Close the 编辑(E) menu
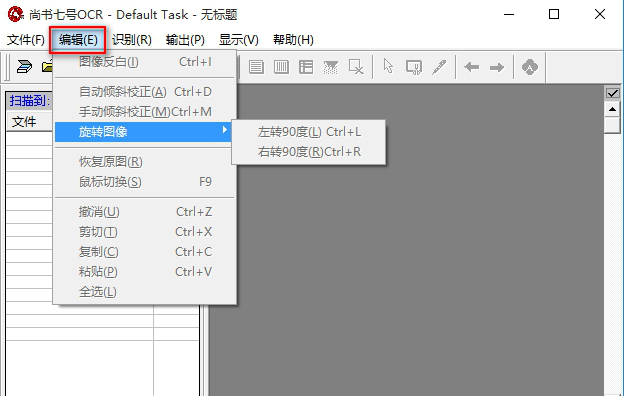The height and width of the screenshot is (411, 624). 78,40
